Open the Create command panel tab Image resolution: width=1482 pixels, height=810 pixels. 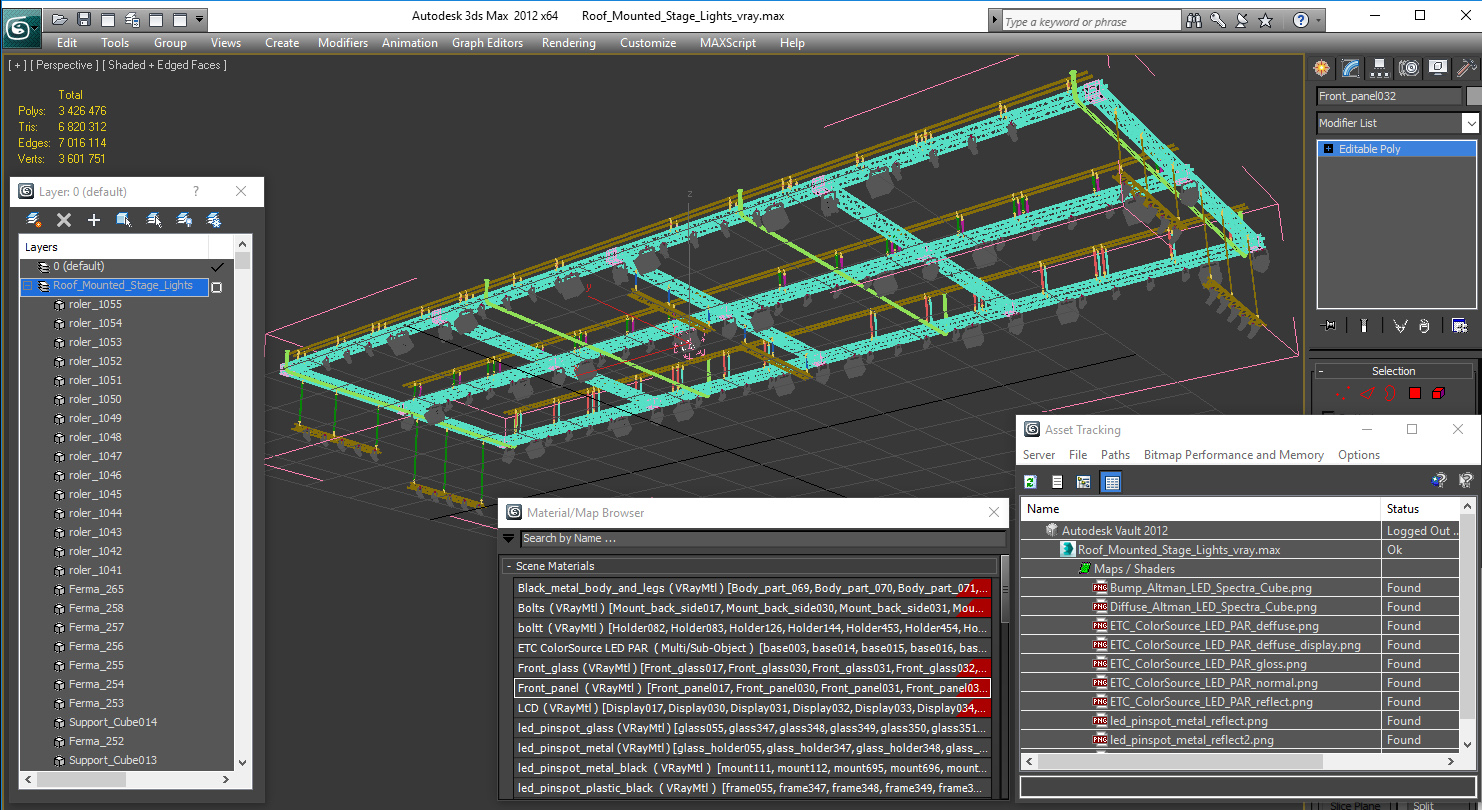(1322, 68)
